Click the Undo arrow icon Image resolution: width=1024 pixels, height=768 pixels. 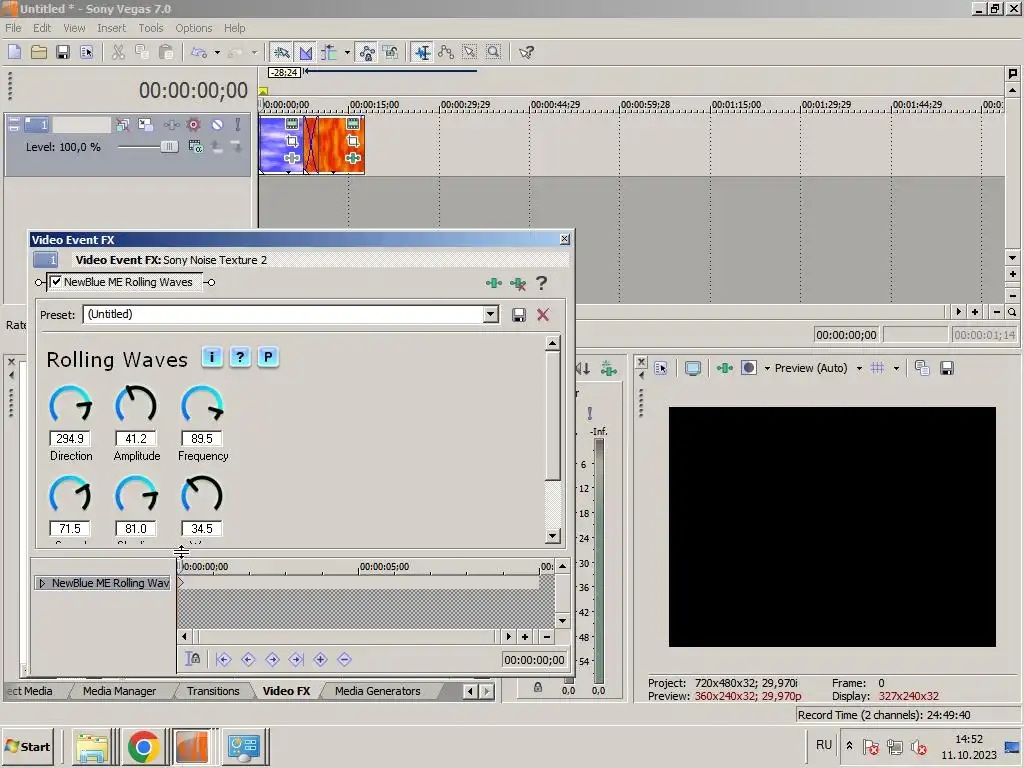point(199,52)
